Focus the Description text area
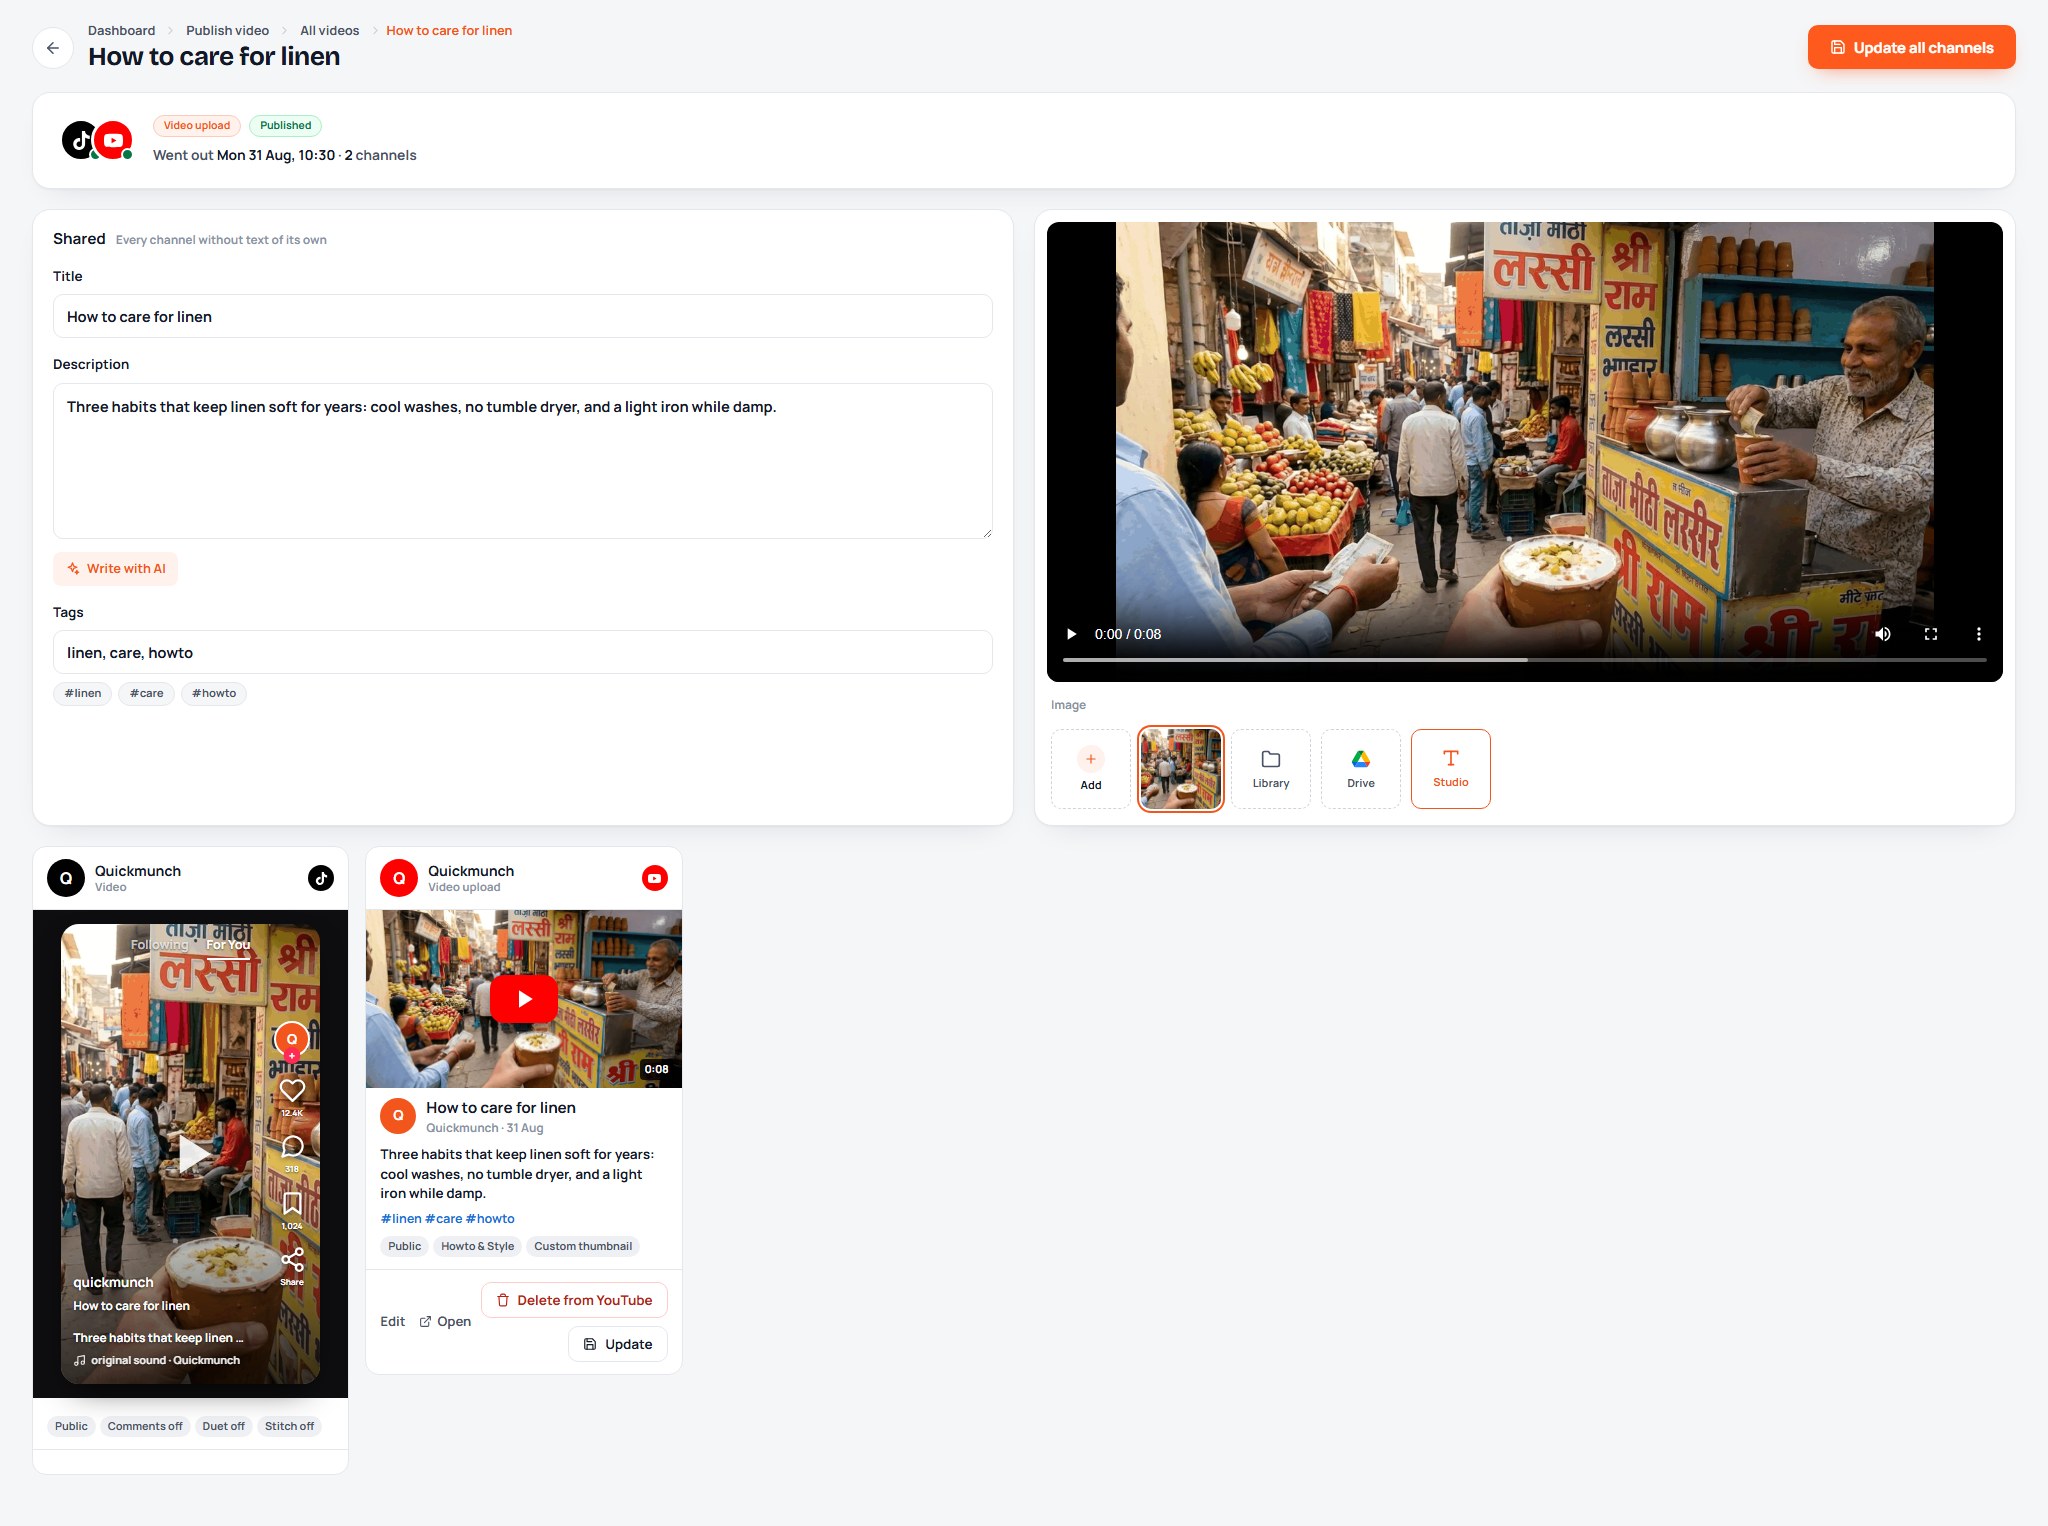 pos(522,461)
